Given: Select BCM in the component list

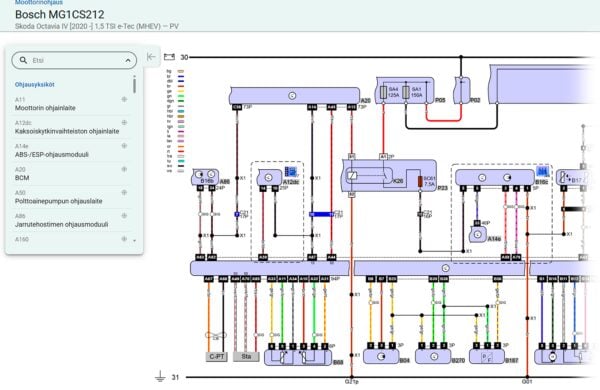Looking at the screenshot, I should (22, 178).
